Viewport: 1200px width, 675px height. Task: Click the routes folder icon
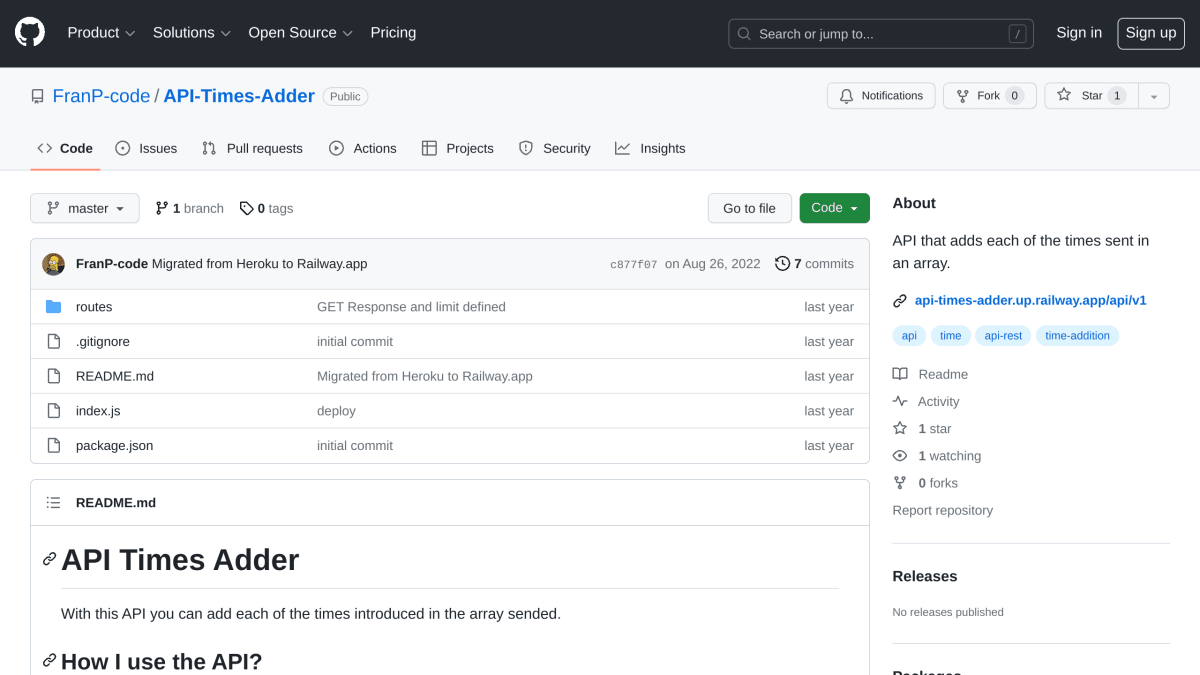pos(54,307)
